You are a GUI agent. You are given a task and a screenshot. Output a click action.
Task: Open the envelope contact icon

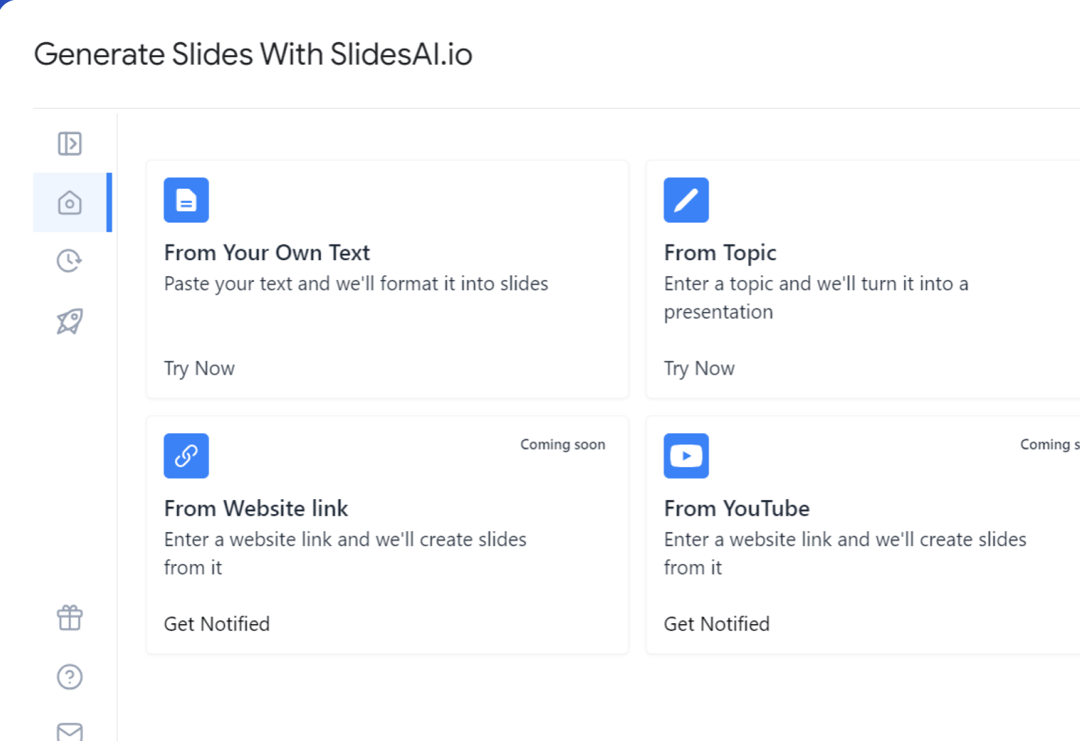tap(70, 731)
